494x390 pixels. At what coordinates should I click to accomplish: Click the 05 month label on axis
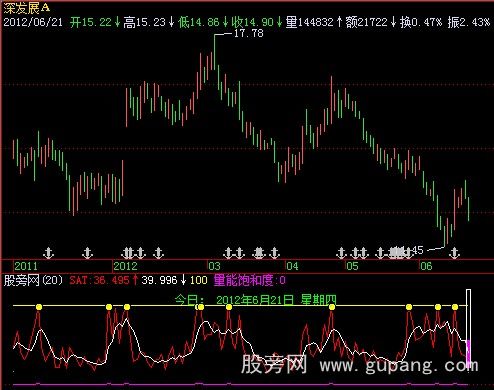point(352,266)
